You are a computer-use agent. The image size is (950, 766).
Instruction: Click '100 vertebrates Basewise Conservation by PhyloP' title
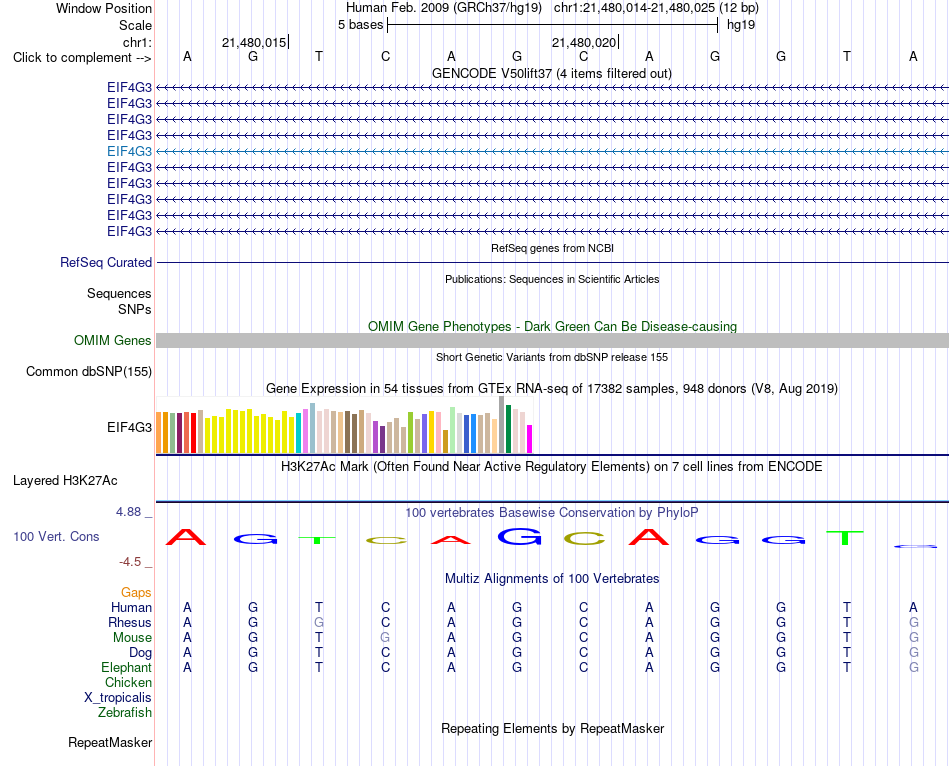552,513
